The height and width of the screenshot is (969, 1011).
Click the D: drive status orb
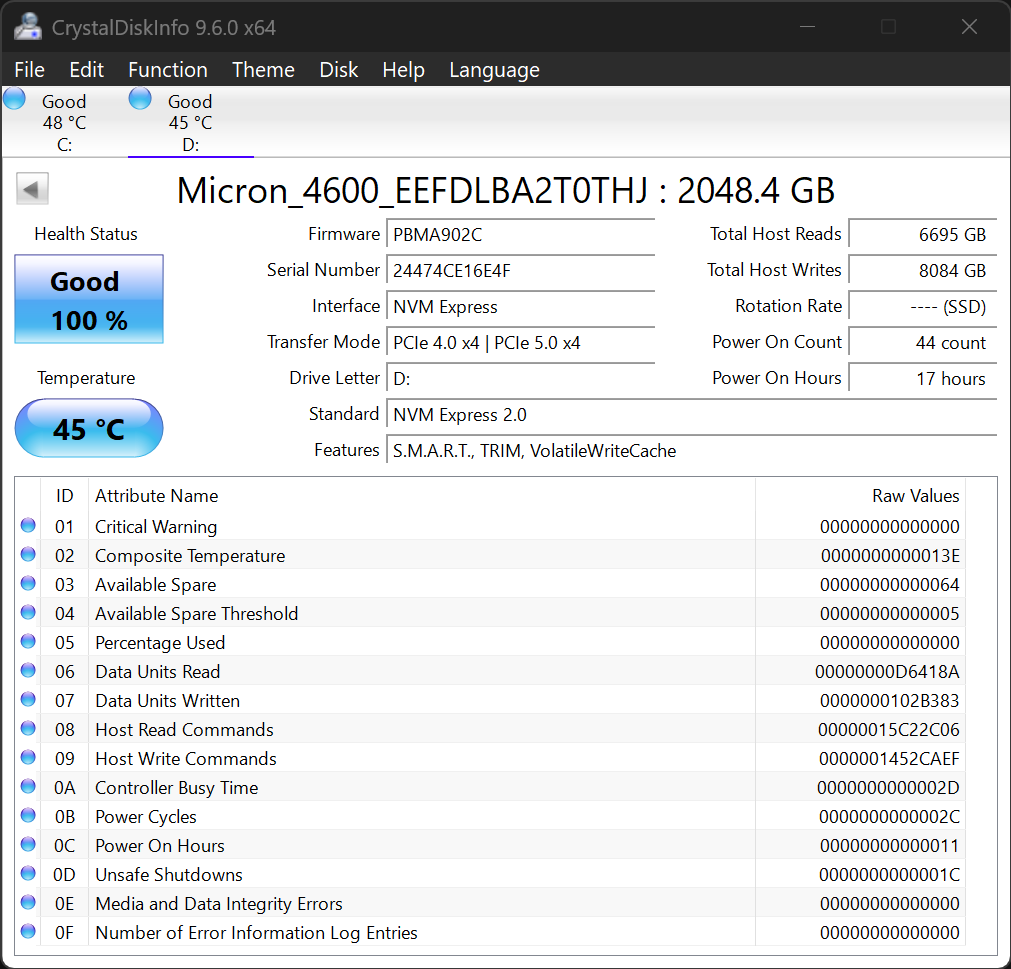[140, 99]
